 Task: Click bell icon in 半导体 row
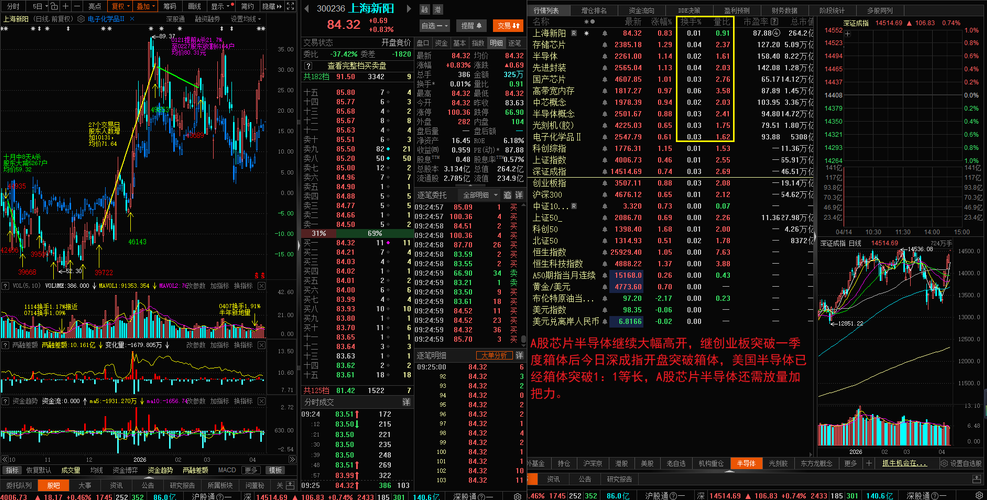click(x=605, y=56)
